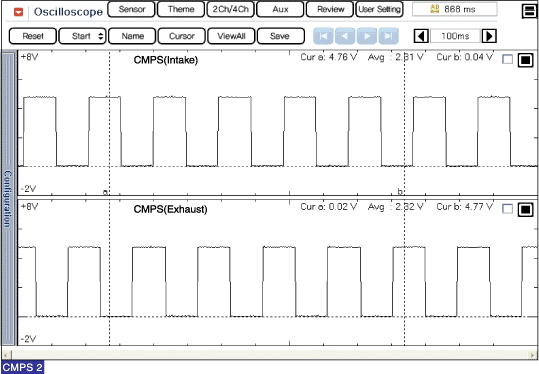Step back with the previous frame button
This screenshot has width=539, height=374.
click(x=345, y=36)
